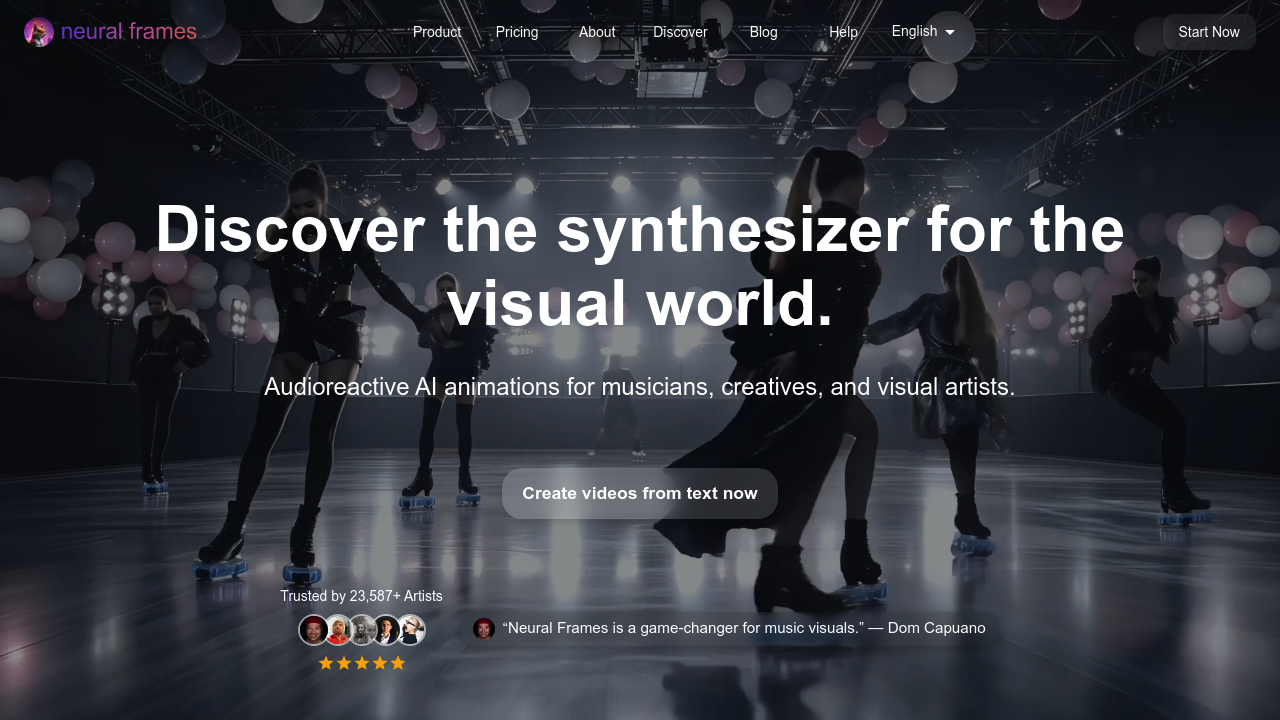Click Dom Capuano's avatar beside the testimonial
Screen dimensions: 1280x720
(485, 628)
